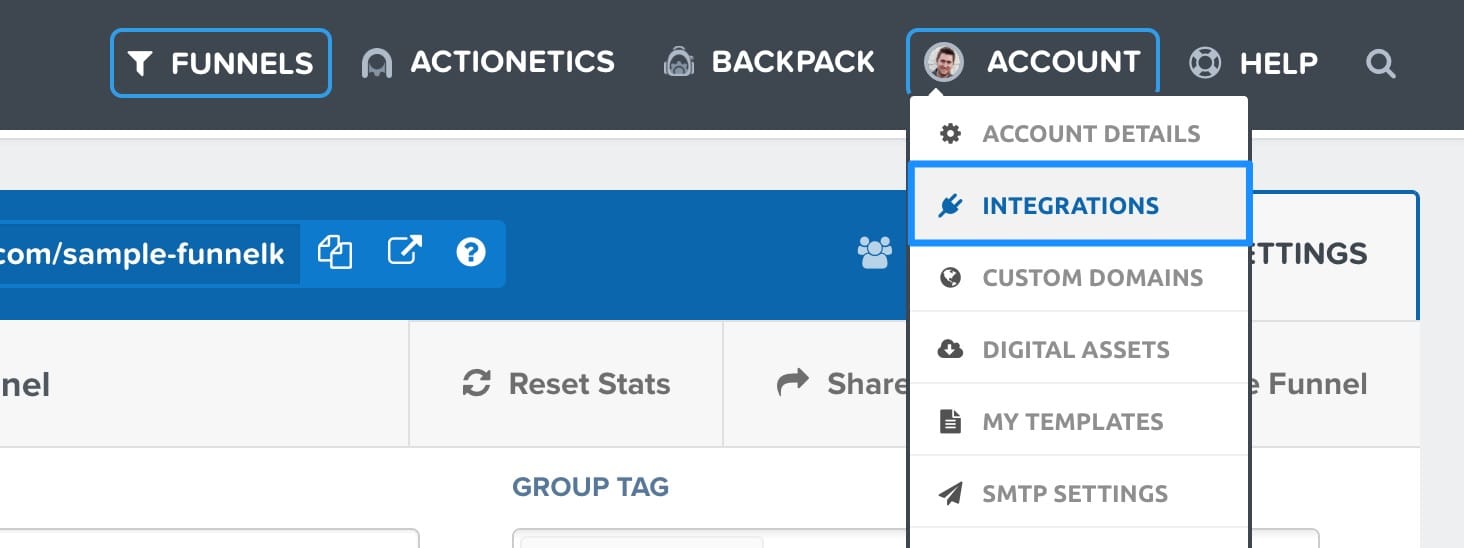Open the Backpack menu

pos(769,62)
